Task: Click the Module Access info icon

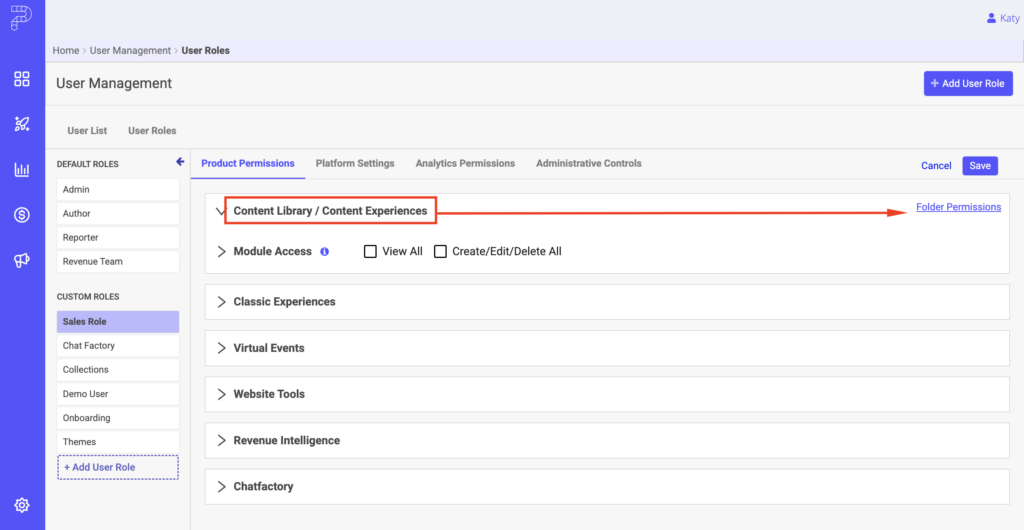Action: [x=325, y=251]
